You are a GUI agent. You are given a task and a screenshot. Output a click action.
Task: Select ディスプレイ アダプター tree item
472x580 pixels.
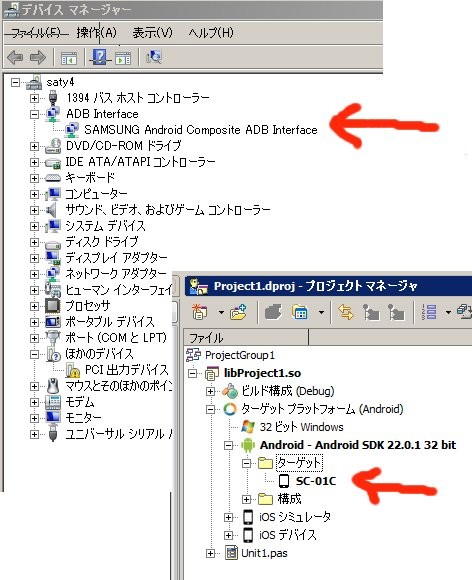[116, 258]
